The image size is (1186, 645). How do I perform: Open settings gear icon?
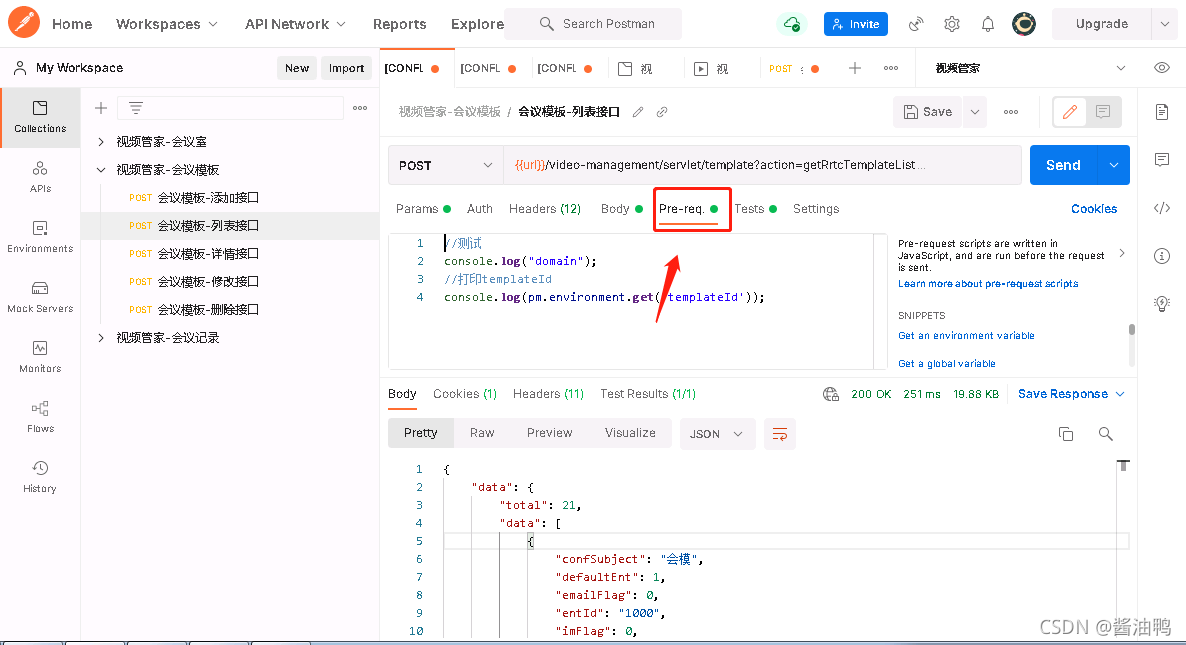(952, 24)
